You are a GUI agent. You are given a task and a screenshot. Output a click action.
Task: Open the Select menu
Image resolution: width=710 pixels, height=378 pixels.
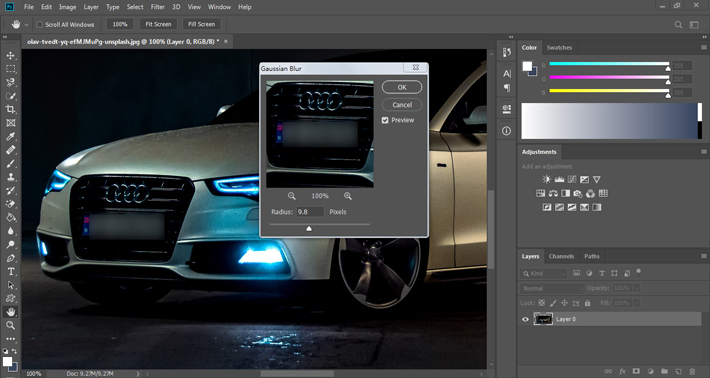click(135, 7)
